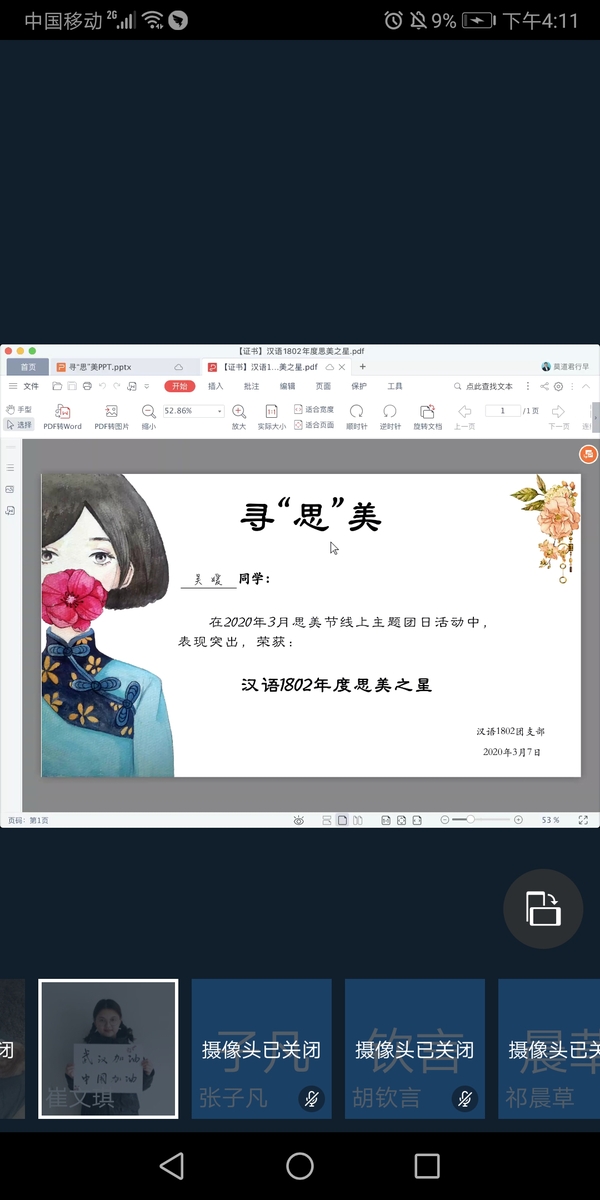Tap 崔文琪's video thumbnail
This screenshot has width=600, height=1200.
pyautogui.click(x=108, y=1048)
